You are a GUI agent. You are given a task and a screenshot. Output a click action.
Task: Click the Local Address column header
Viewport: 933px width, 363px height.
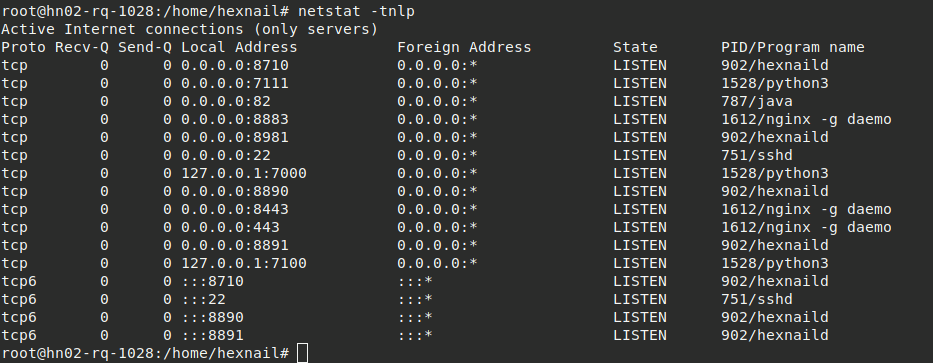(239, 48)
